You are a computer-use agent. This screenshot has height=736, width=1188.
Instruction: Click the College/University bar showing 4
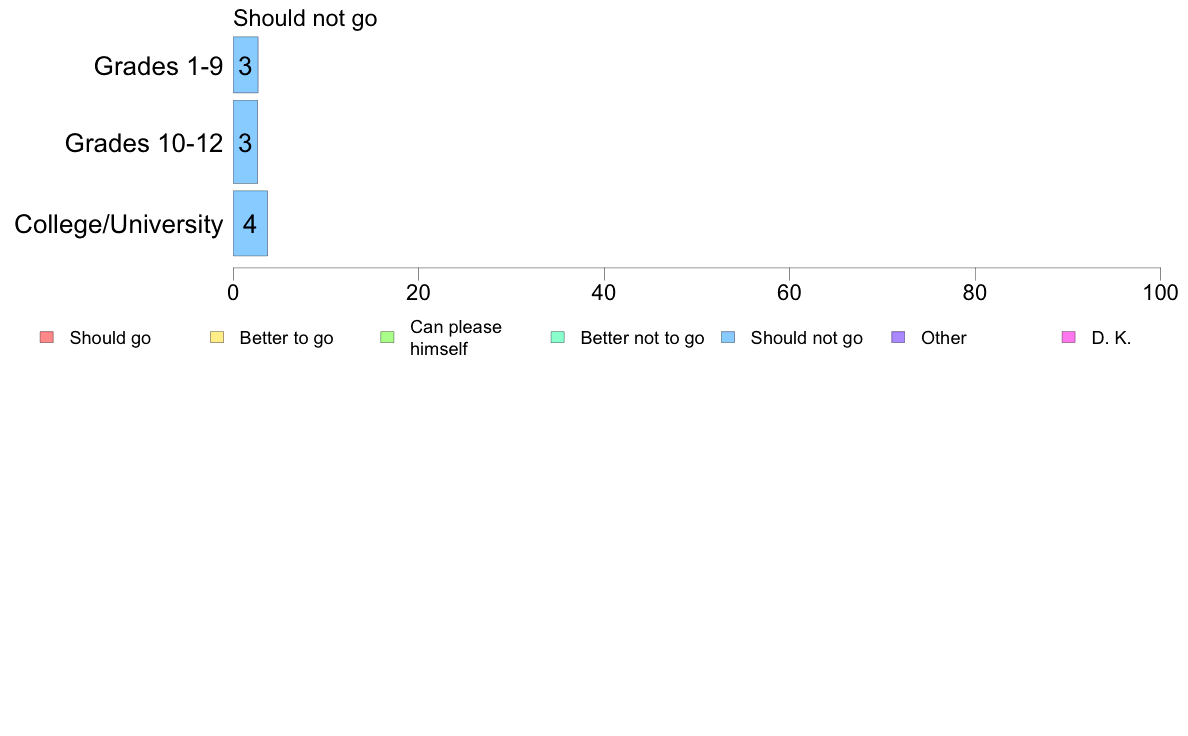[x=250, y=223]
